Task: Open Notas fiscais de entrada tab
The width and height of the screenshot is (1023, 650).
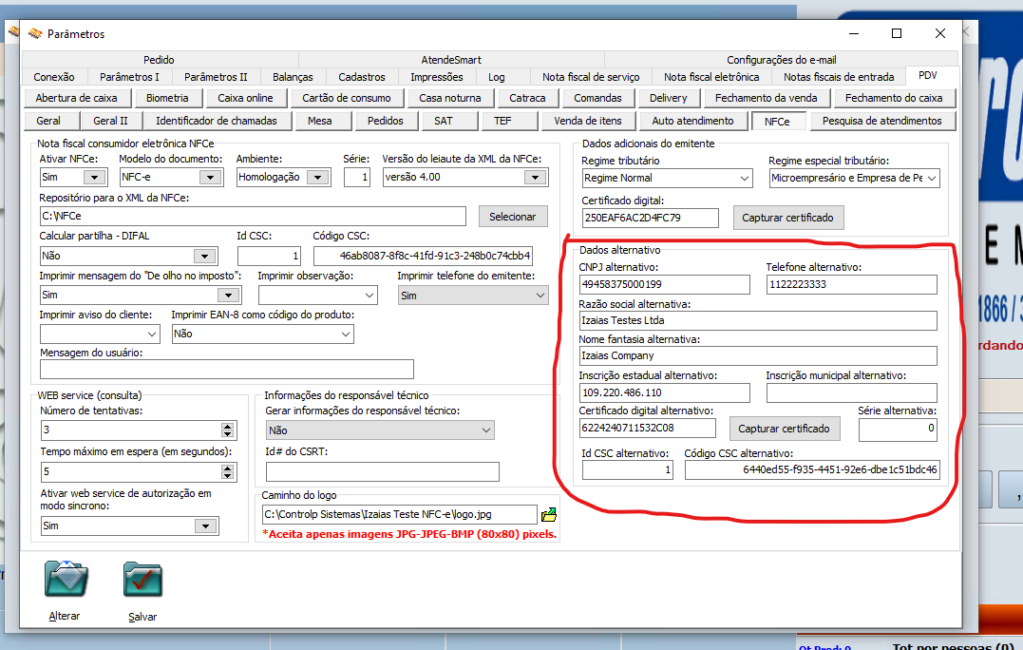Action: (839, 77)
